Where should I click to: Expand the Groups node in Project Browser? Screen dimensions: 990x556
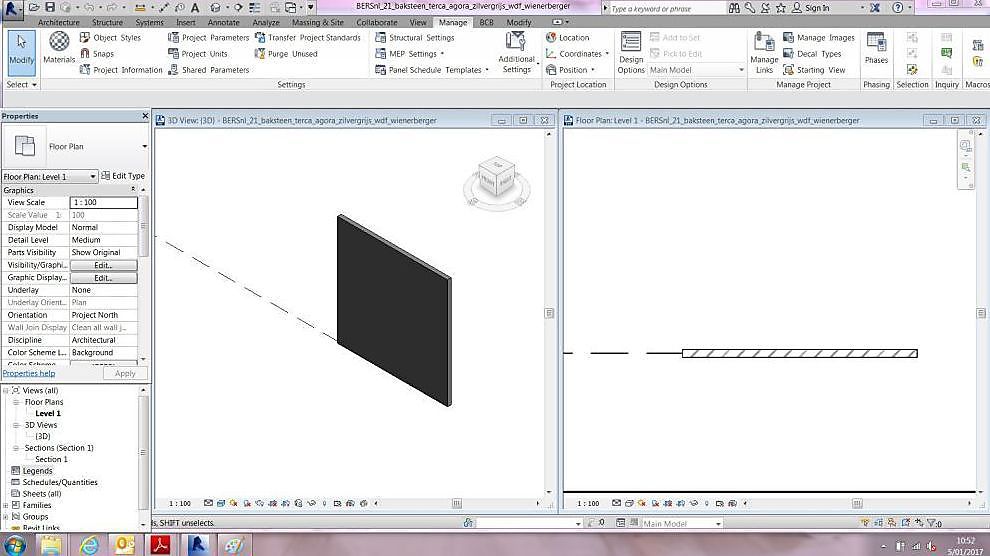6,517
